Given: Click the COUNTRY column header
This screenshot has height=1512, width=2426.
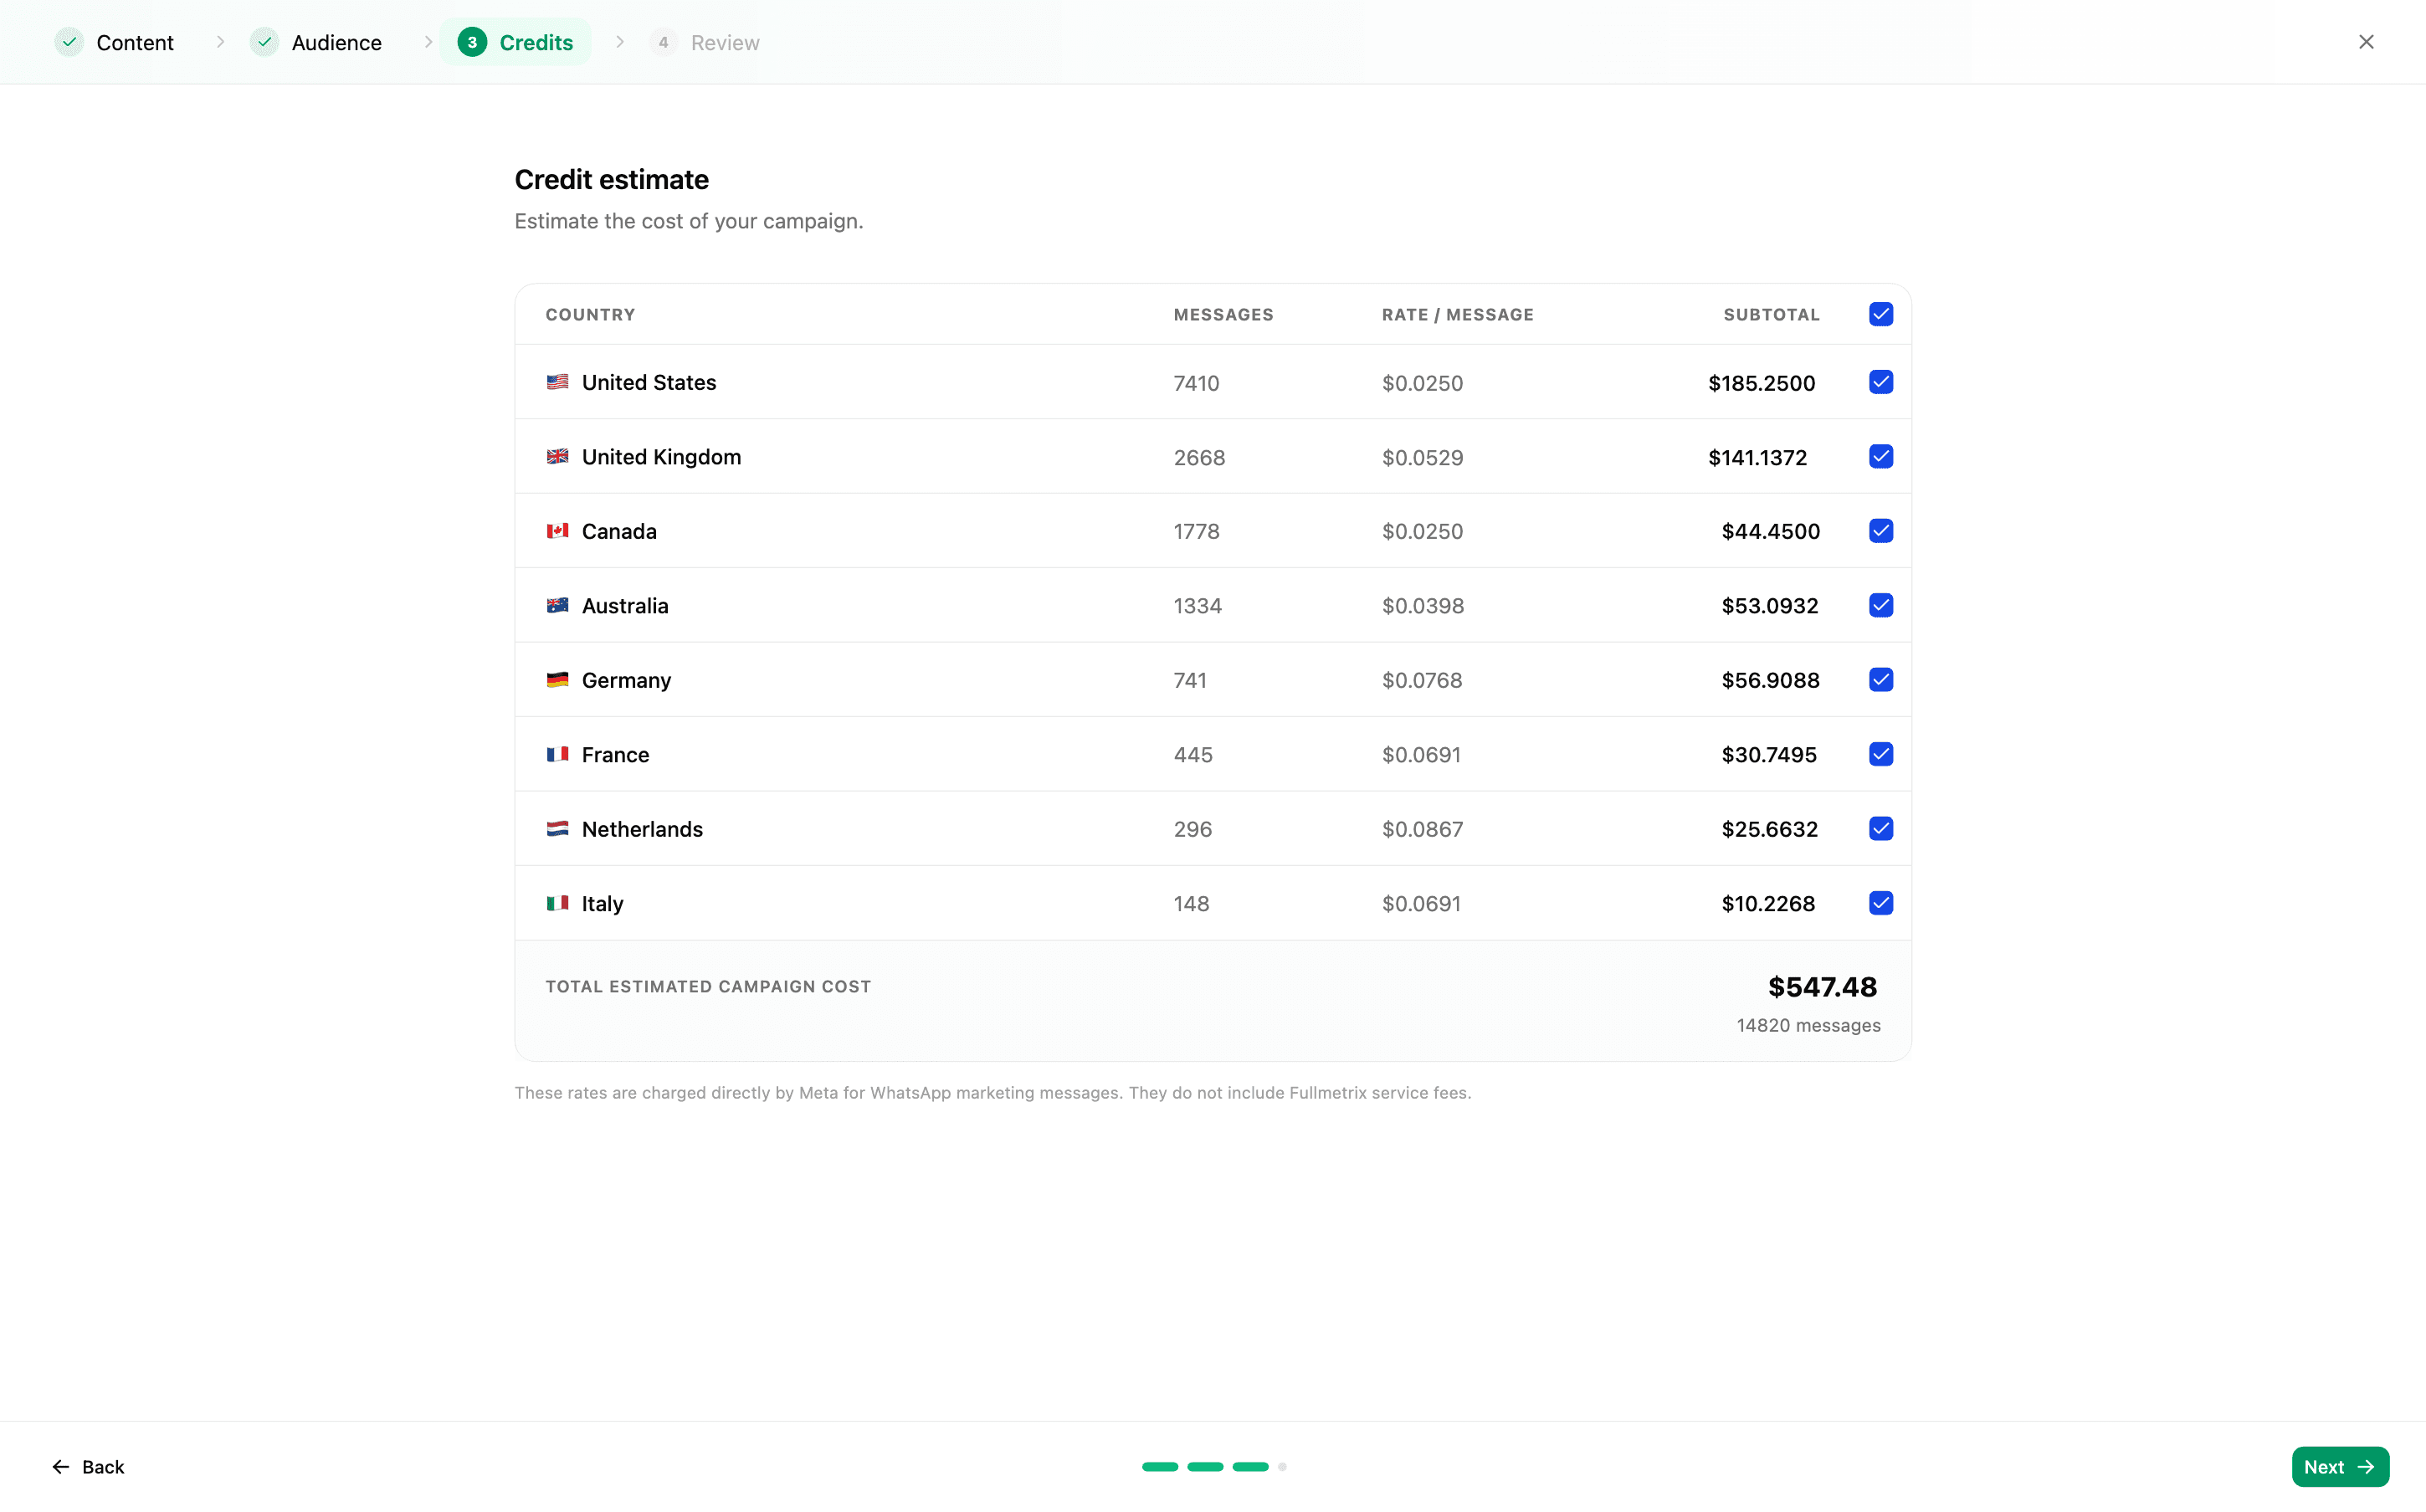Looking at the screenshot, I should 590,315.
